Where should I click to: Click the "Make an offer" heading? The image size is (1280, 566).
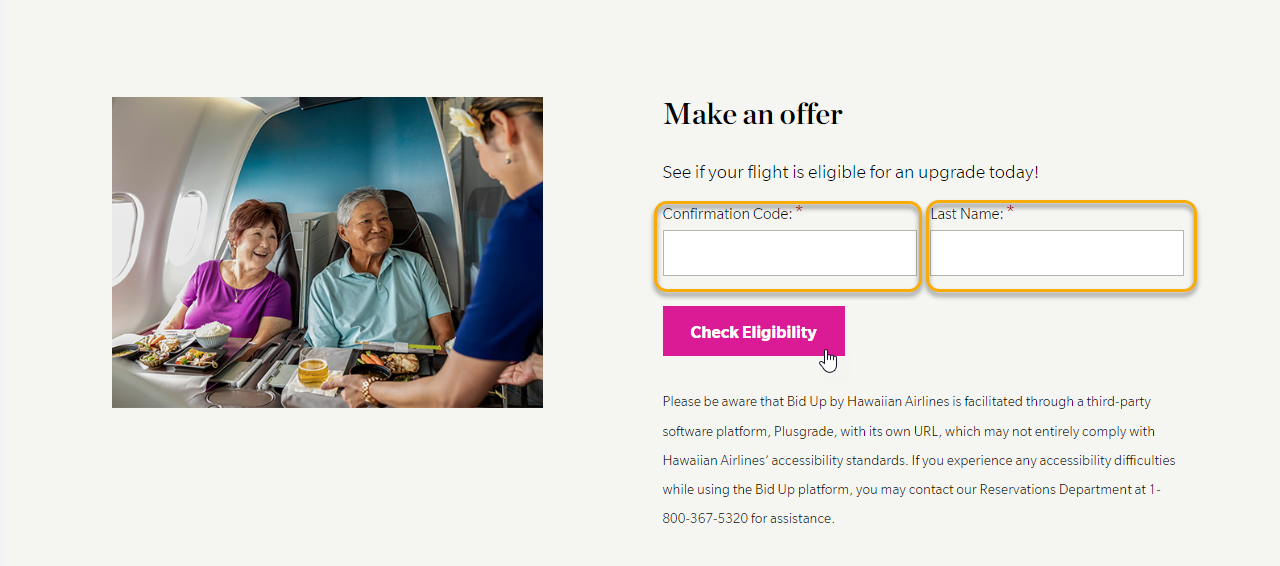coord(752,115)
